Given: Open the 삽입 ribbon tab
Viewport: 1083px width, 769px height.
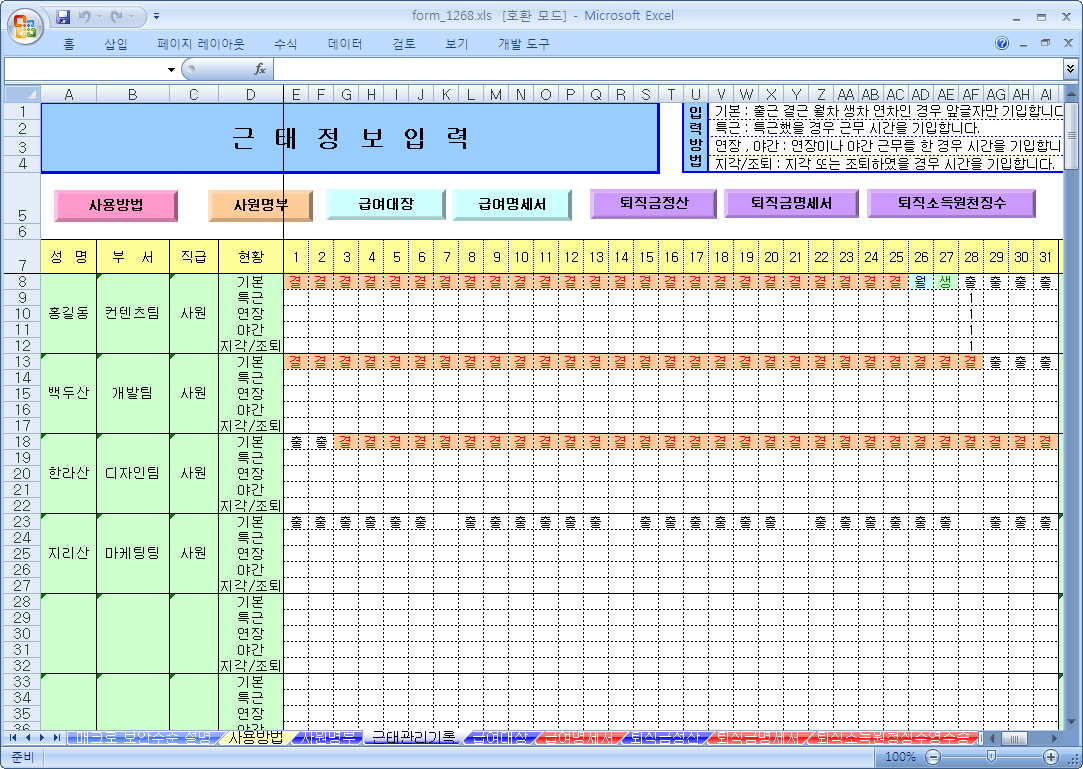Looking at the screenshot, I should (x=116, y=44).
